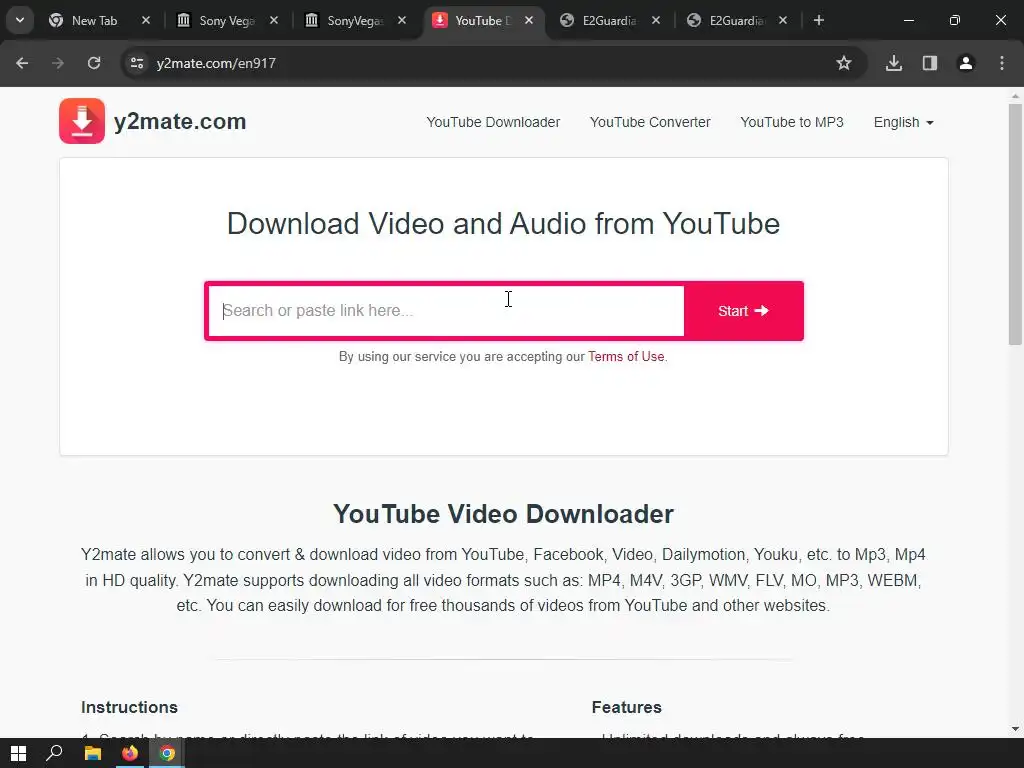Click the page vertical scrollbar thumb
This screenshot has width=1024, height=768.
(x=1015, y=224)
